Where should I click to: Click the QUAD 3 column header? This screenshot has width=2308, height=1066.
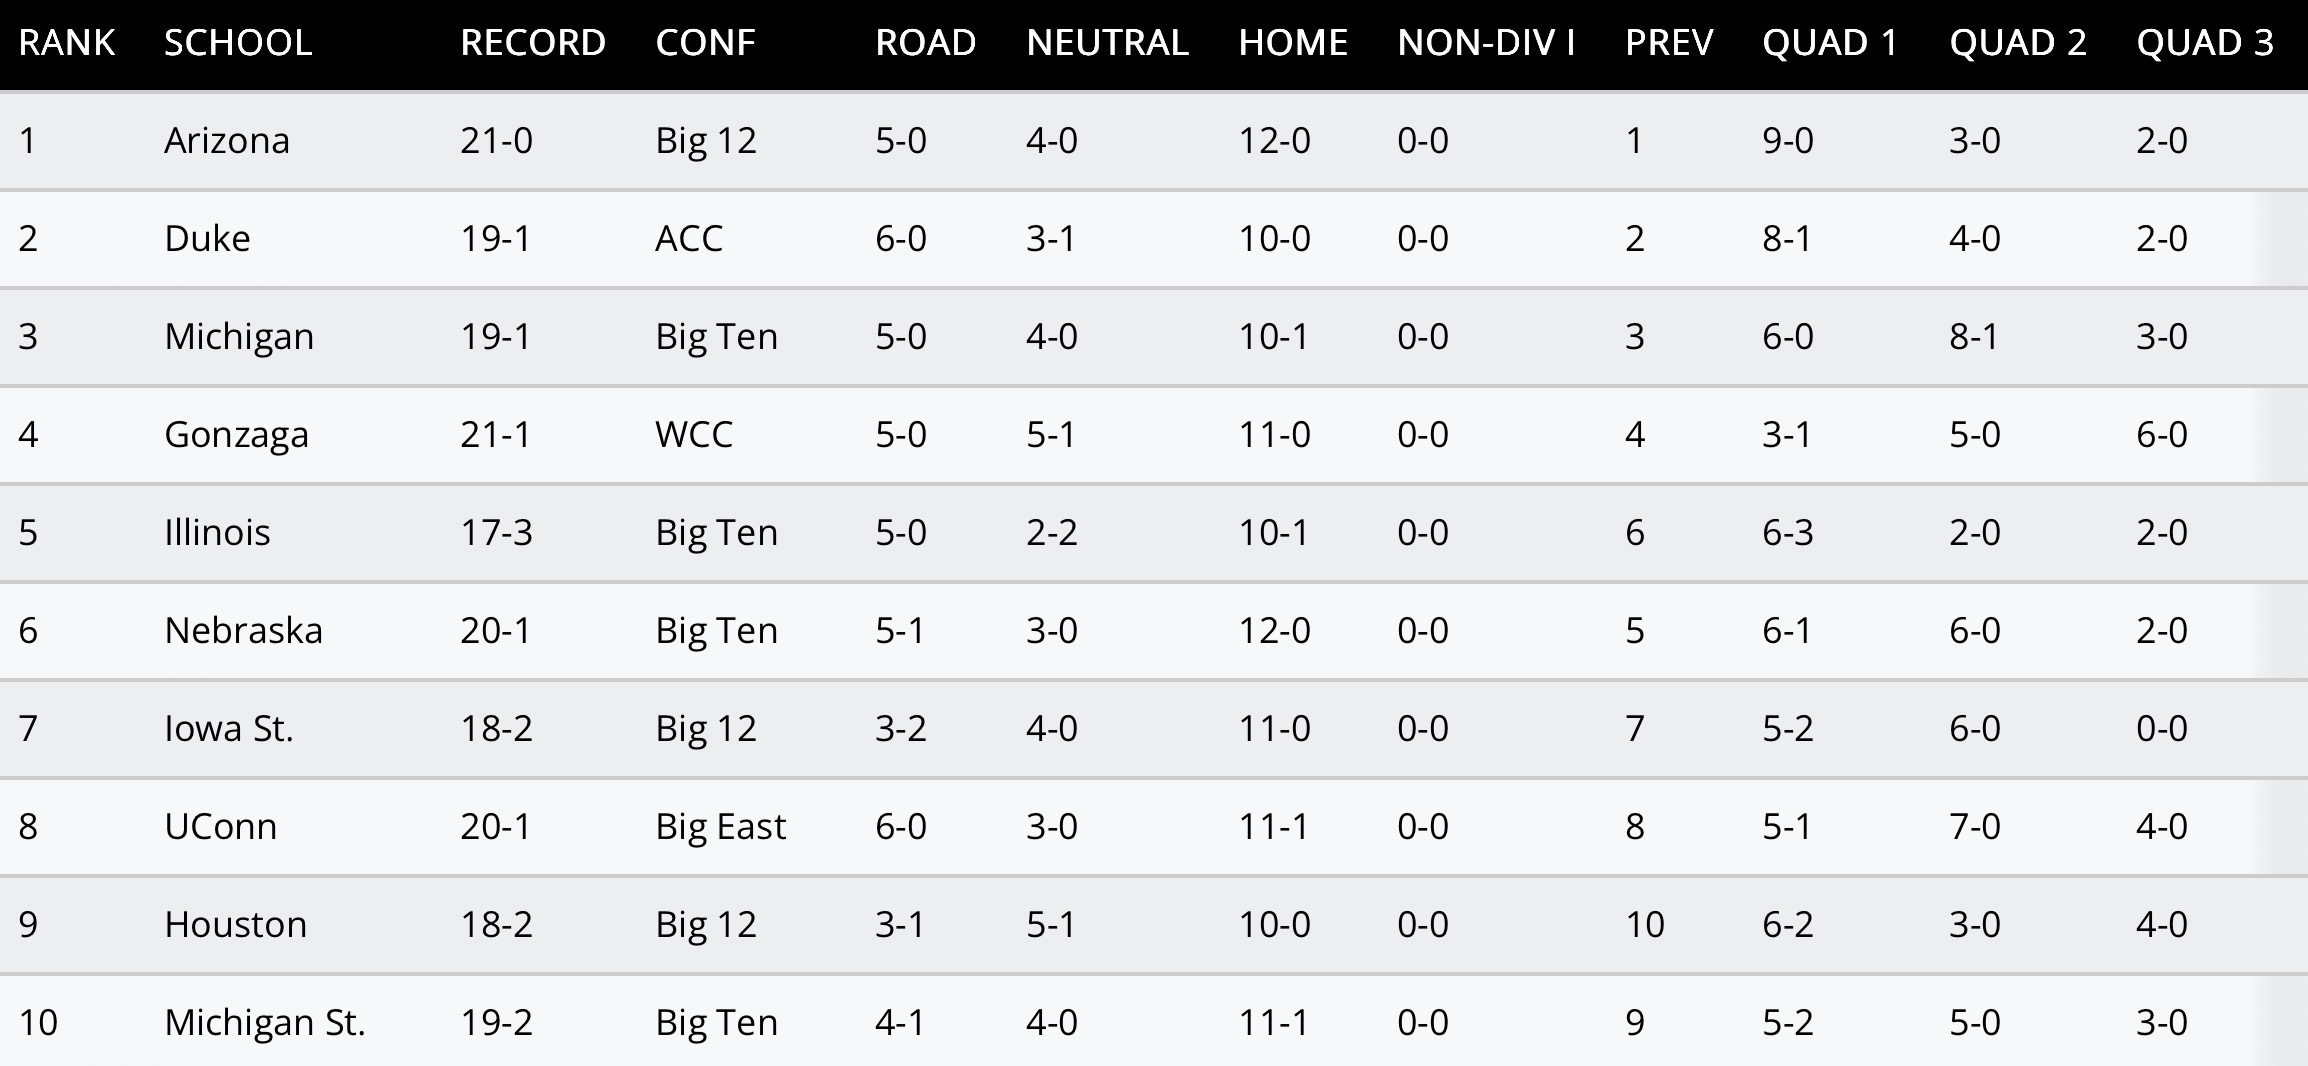pyautogui.click(x=2205, y=43)
